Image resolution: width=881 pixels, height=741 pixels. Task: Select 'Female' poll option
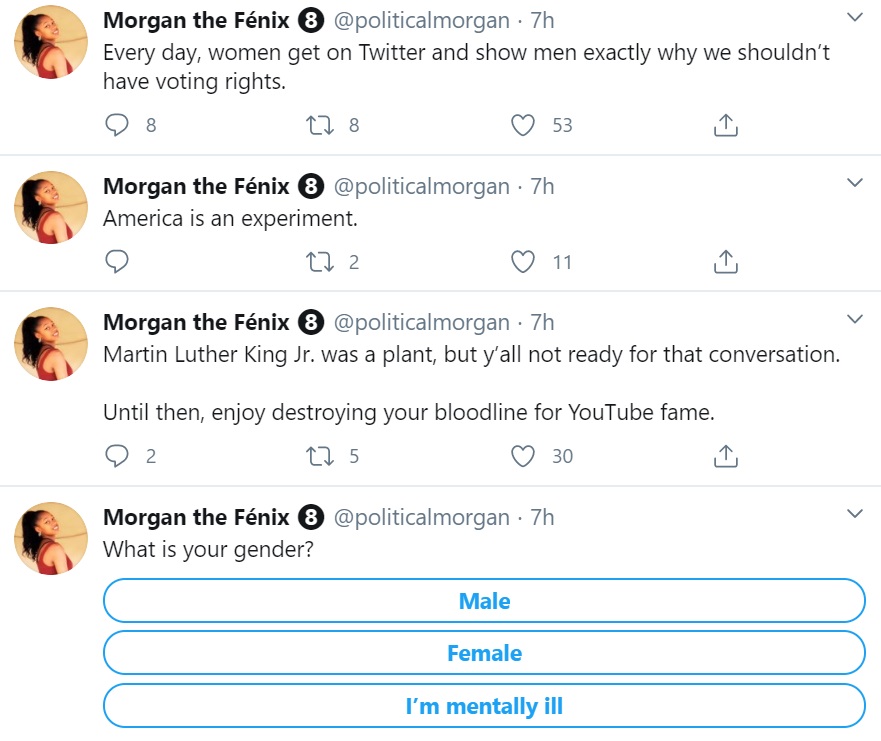tap(484, 653)
